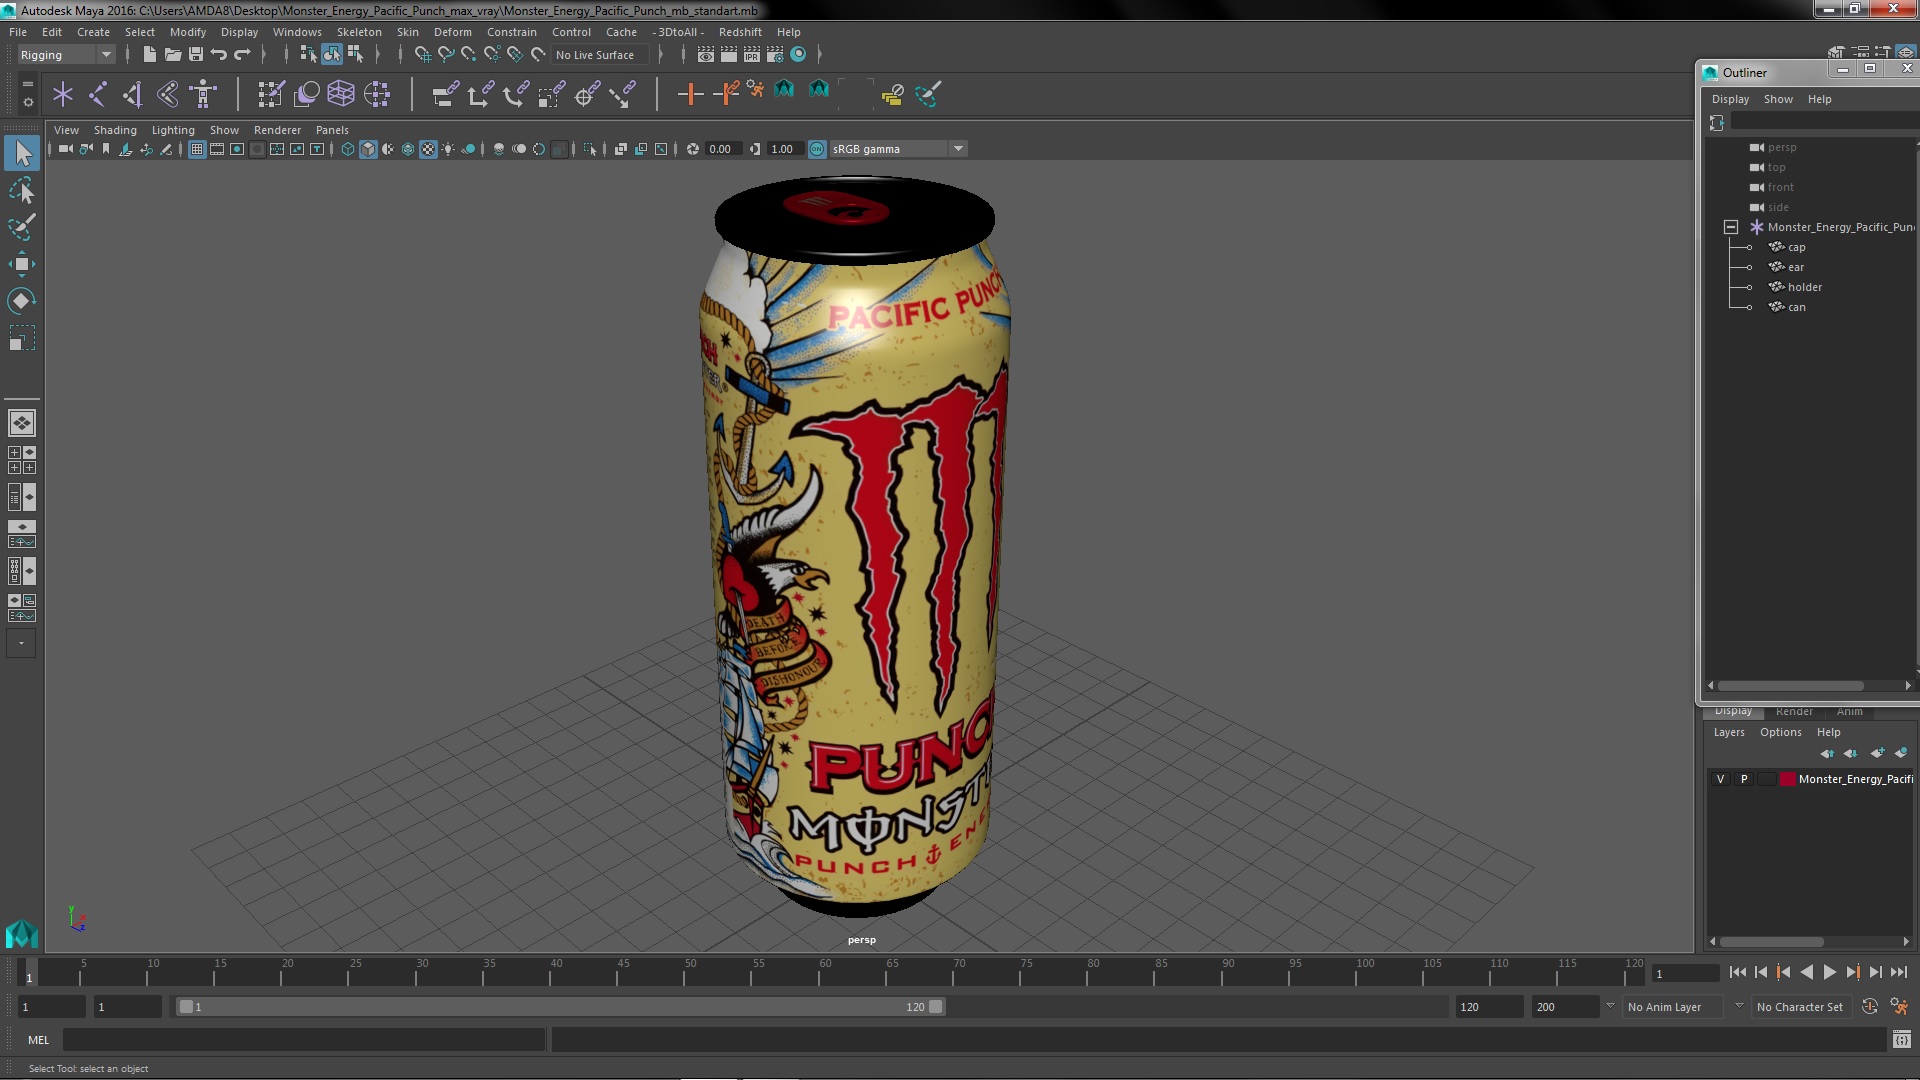Click the playback range slider bar
Viewport: 1920px width, 1080px height.
pos(560,1007)
